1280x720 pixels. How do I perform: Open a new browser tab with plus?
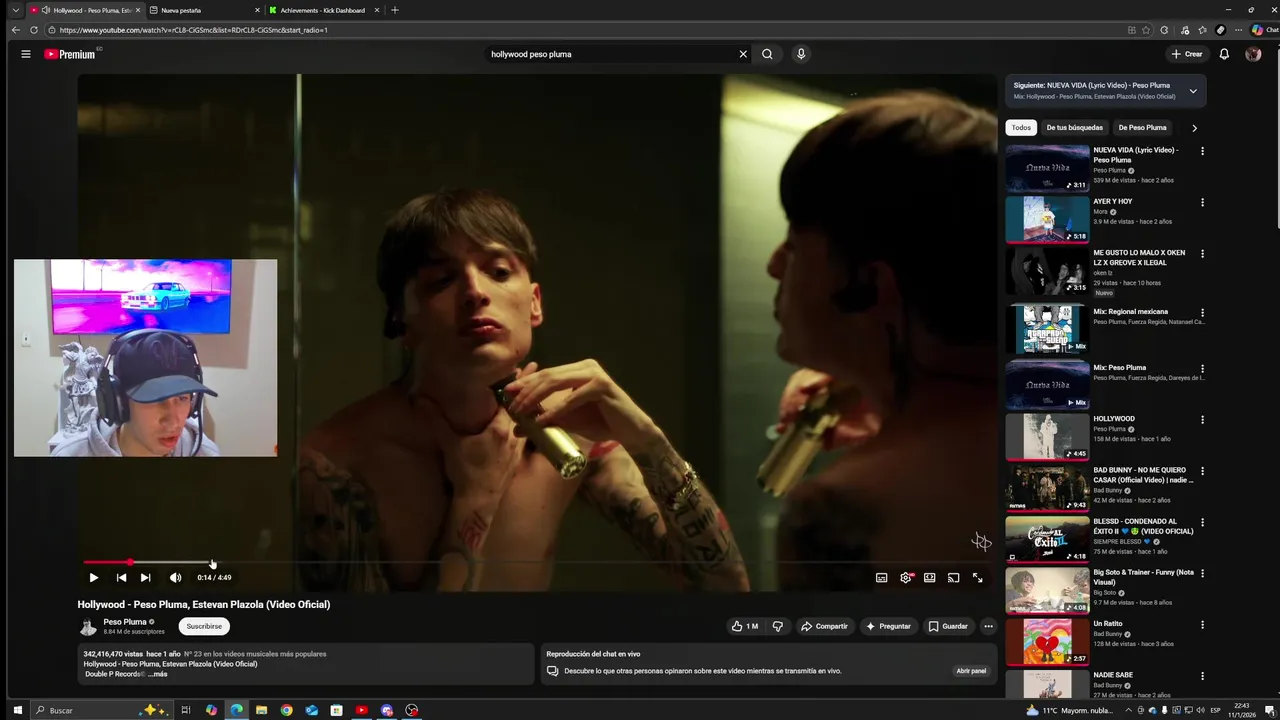(x=395, y=10)
